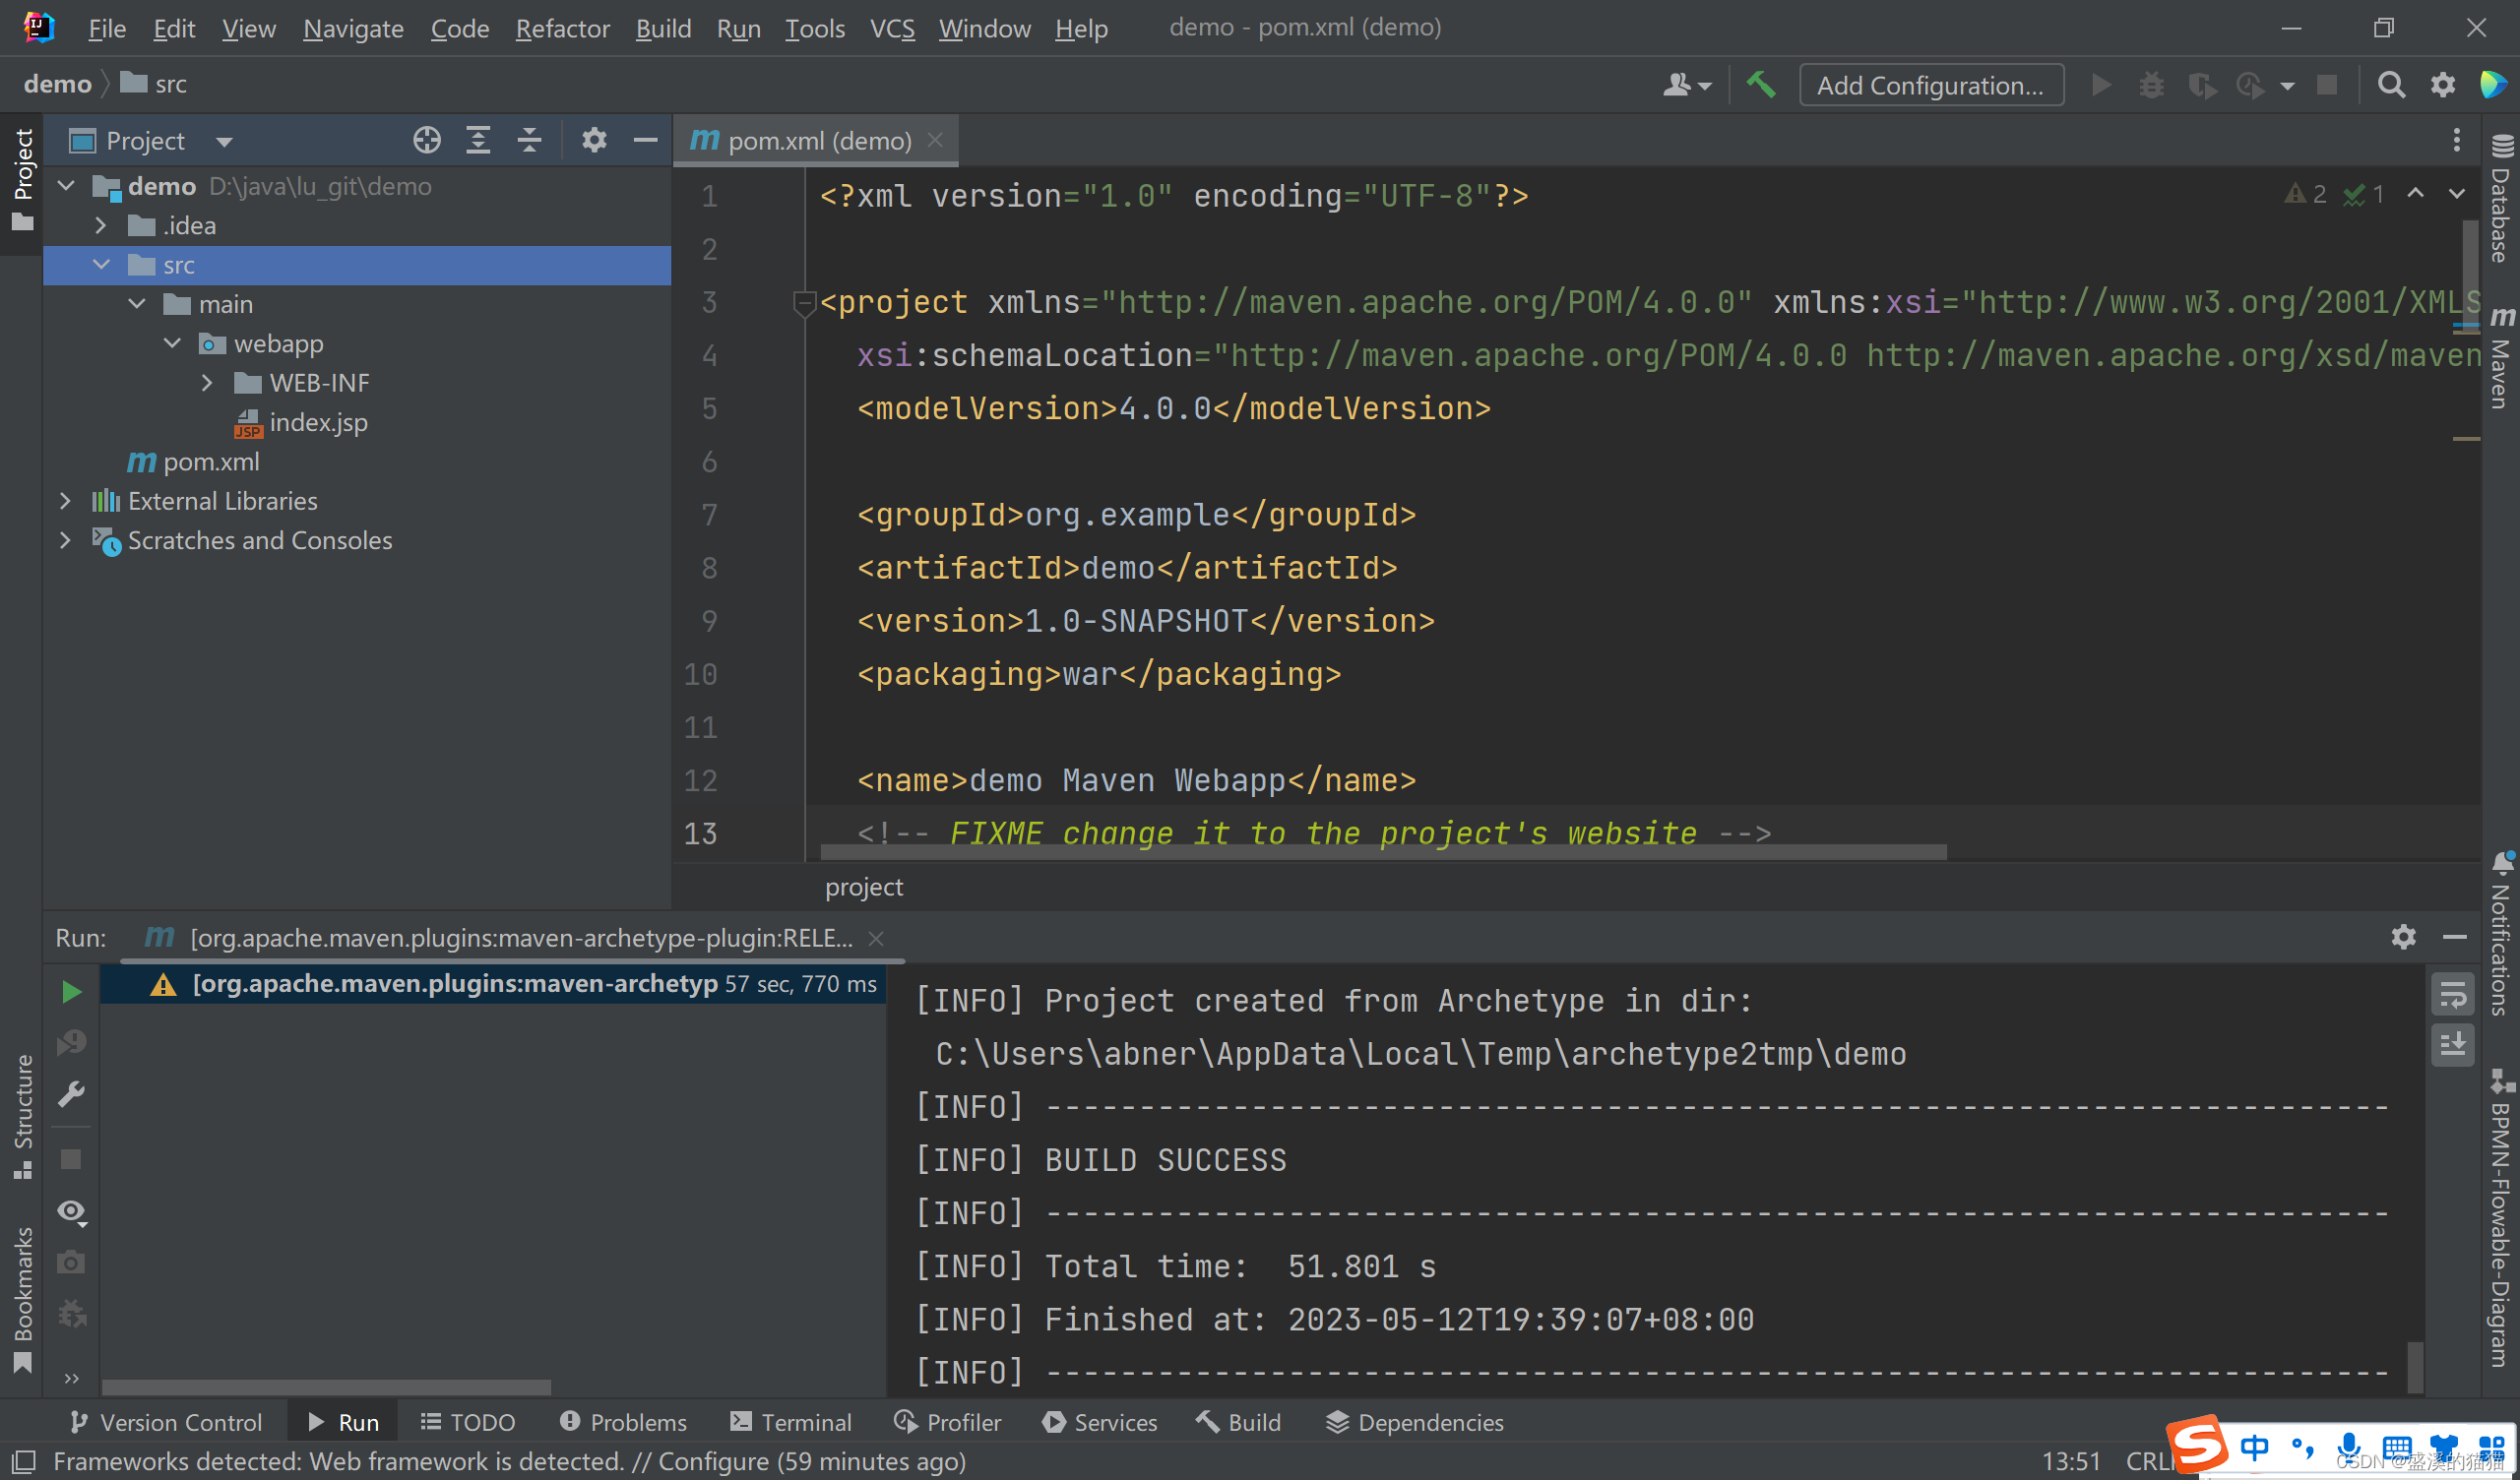Open editor tab options three-dot menu

[x=2456, y=140]
